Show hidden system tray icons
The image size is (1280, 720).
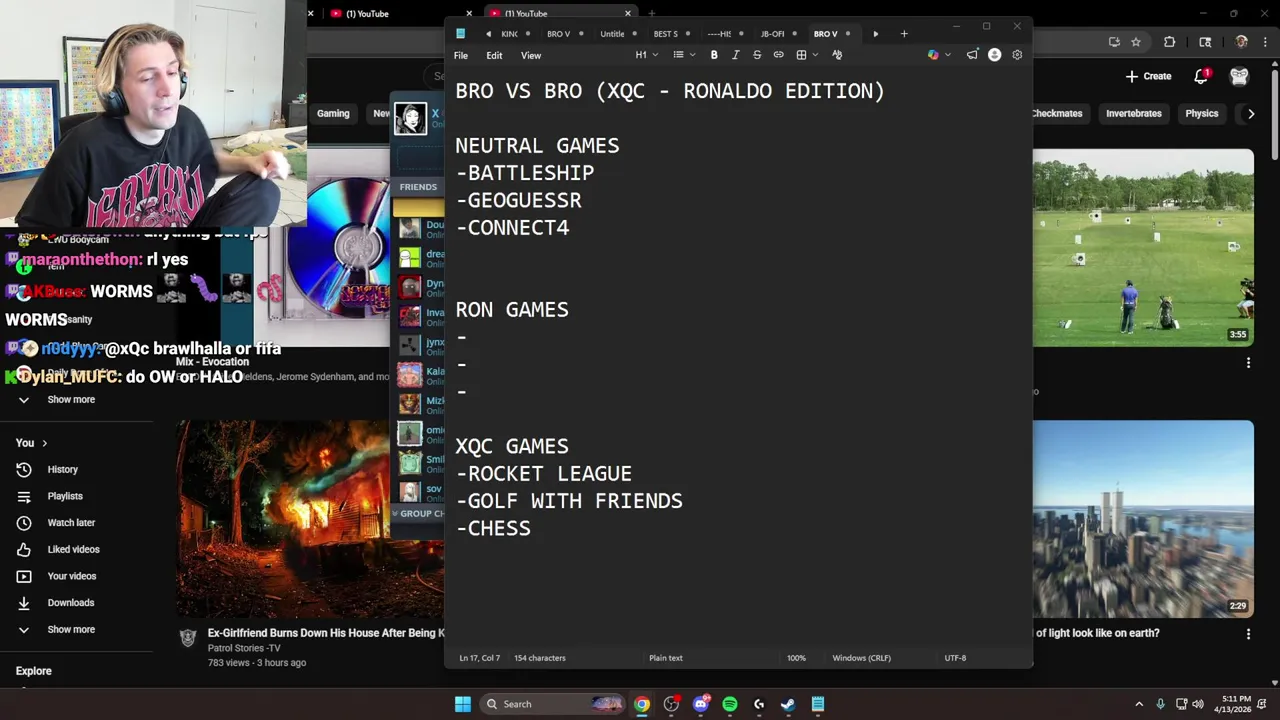click(x=1139, y=704)
